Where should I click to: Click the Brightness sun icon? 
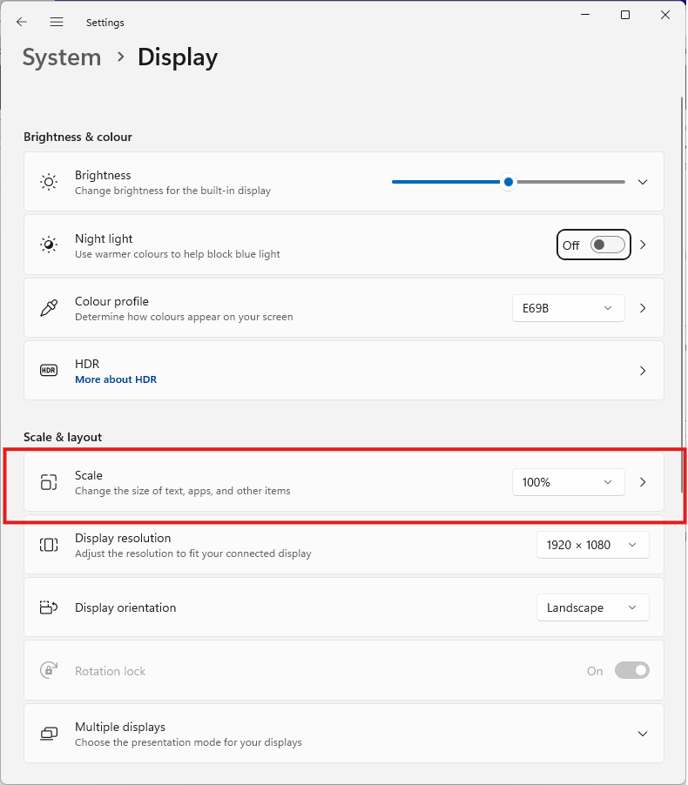point(48,182)
